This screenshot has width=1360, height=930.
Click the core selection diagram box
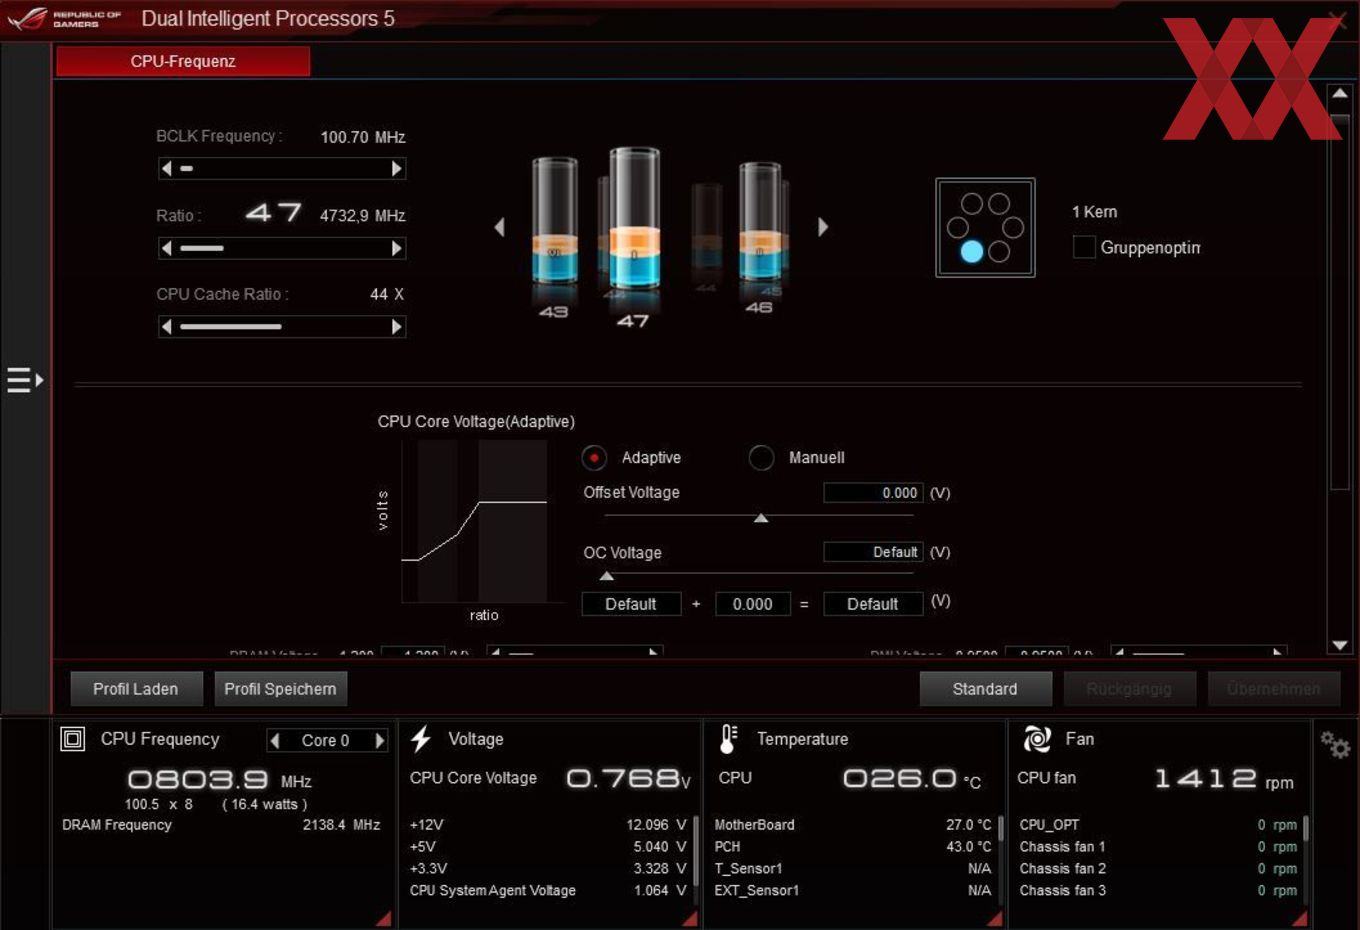(985, 228)
